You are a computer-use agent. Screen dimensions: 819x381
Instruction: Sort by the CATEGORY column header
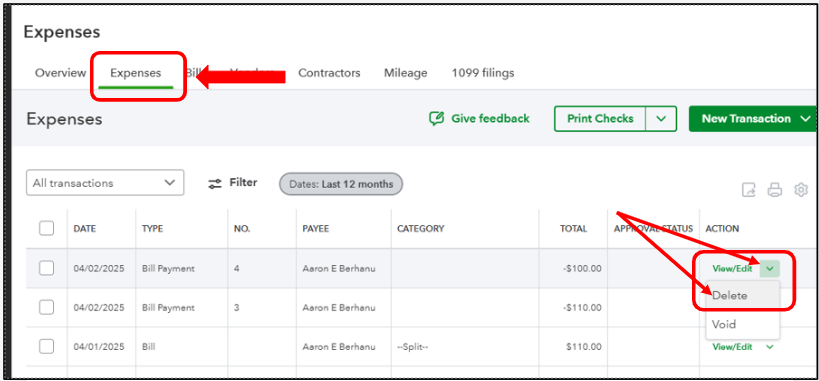point(420,228)
